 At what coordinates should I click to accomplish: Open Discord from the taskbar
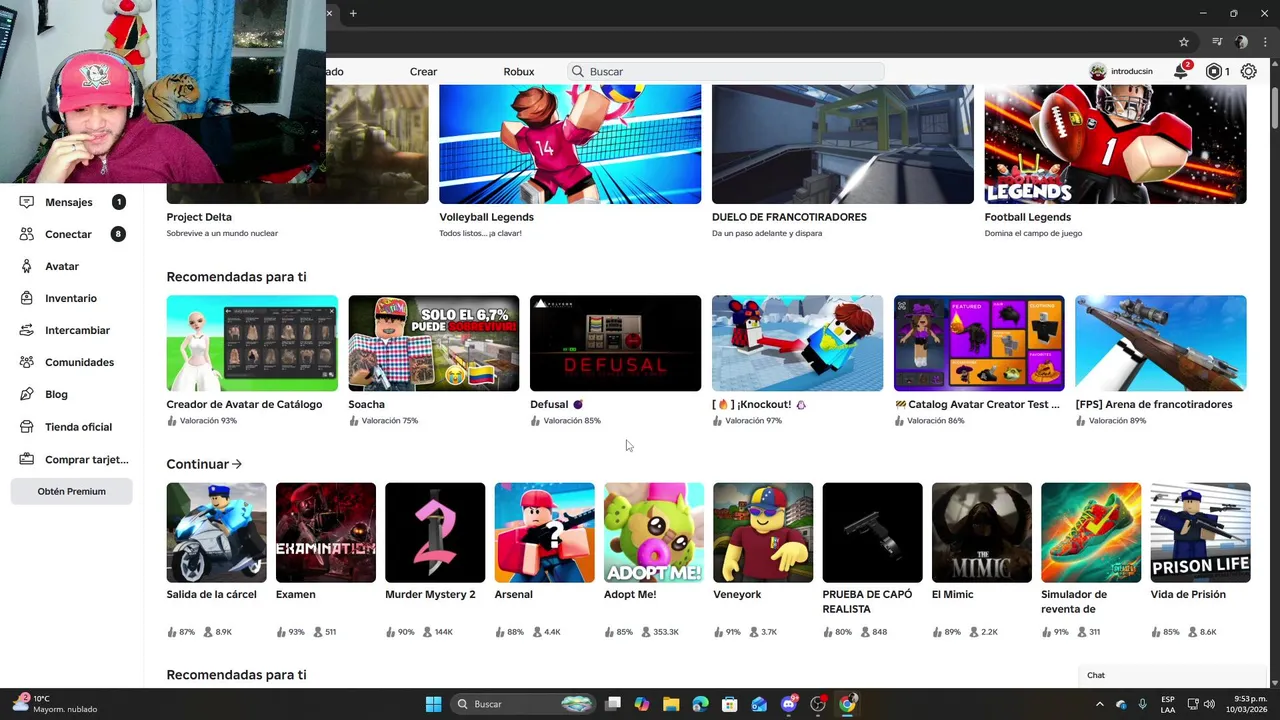(x=789, y=704)
